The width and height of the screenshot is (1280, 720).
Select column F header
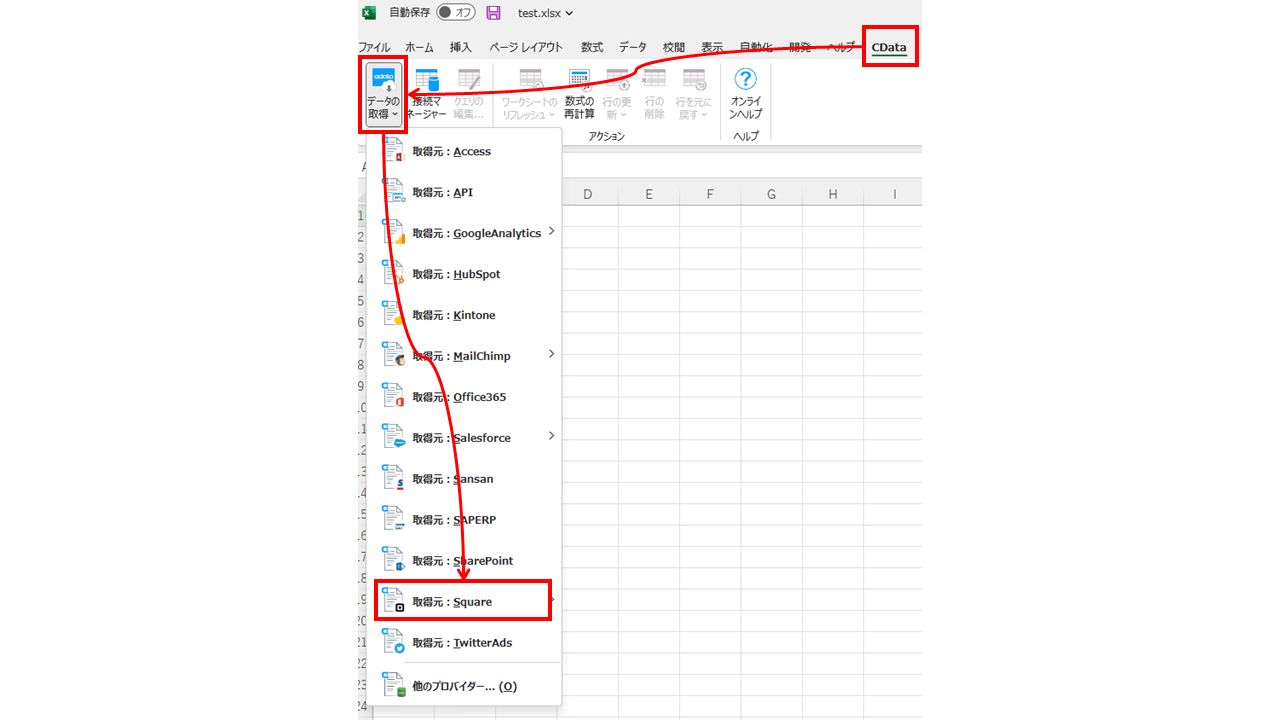point(710,194)
